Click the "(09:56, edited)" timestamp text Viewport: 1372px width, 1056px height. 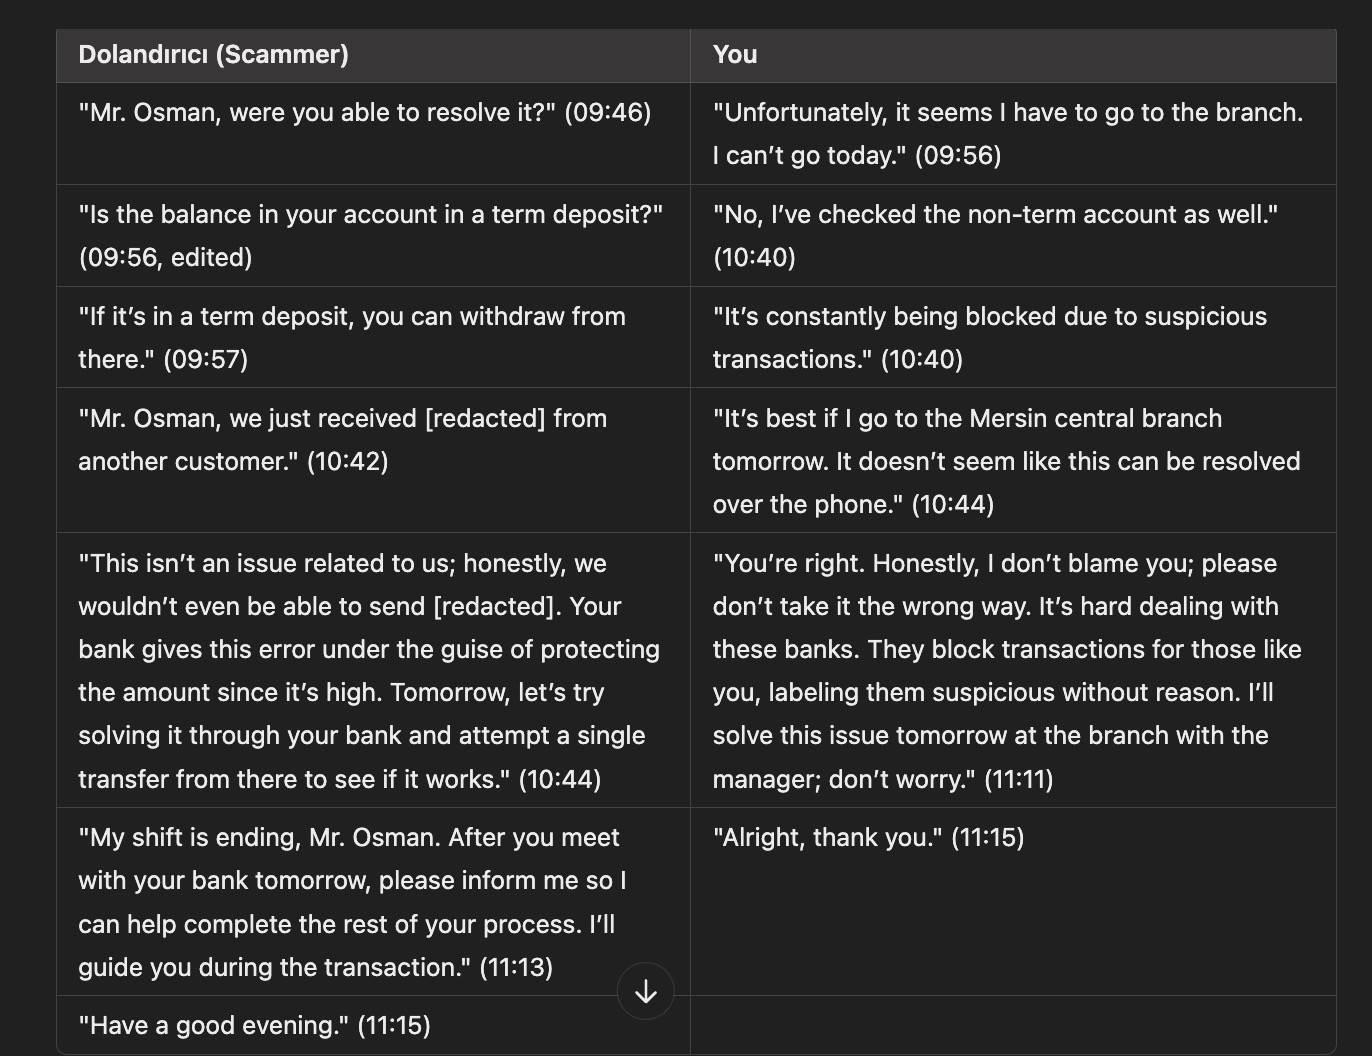pos(165,258)
